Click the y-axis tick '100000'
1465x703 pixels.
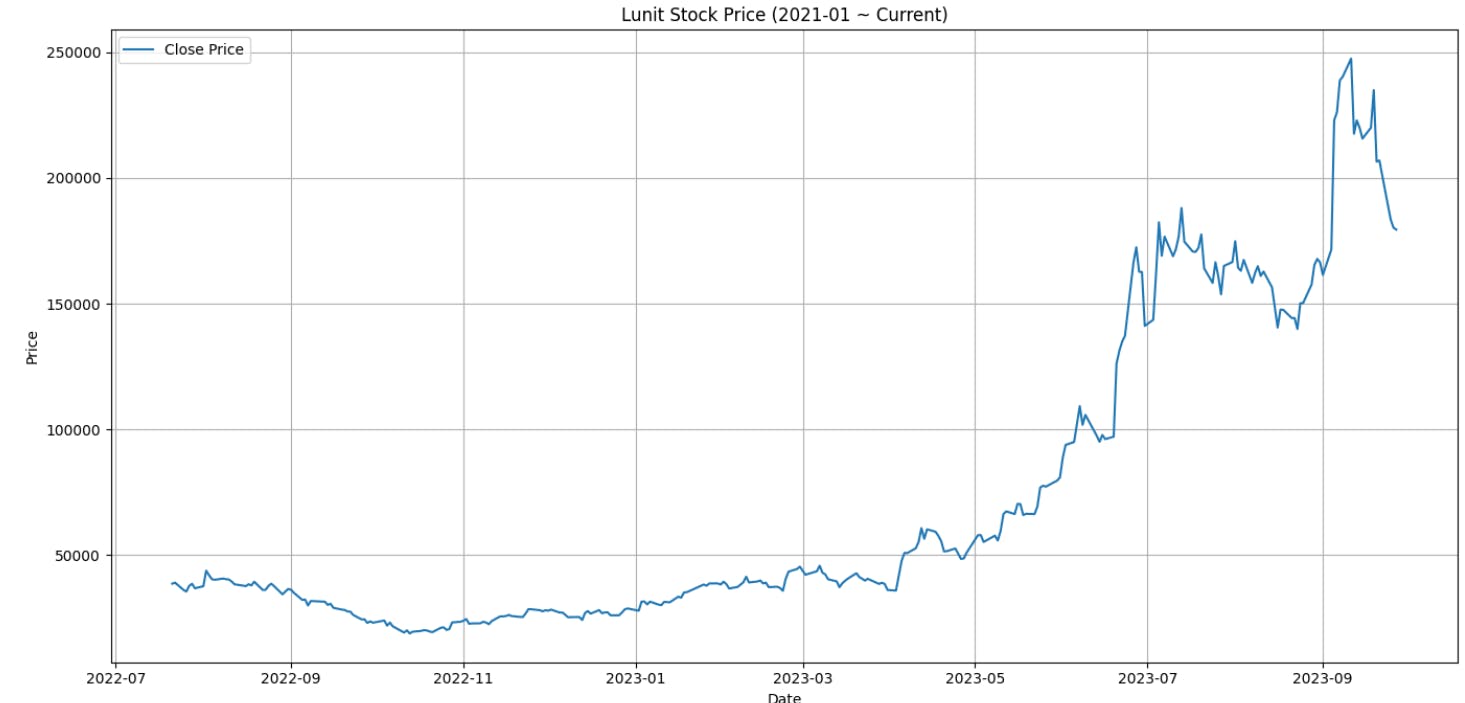(x=73, y=430)
